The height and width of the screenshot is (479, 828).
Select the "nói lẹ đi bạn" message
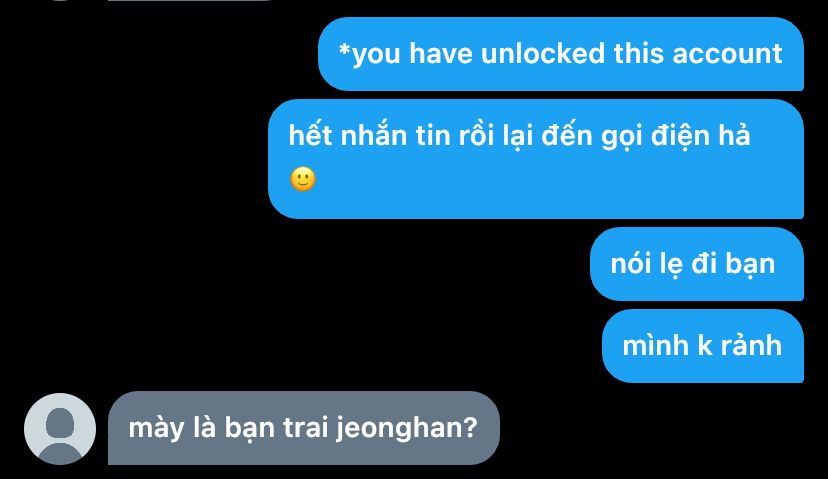(x=697, y=264)
